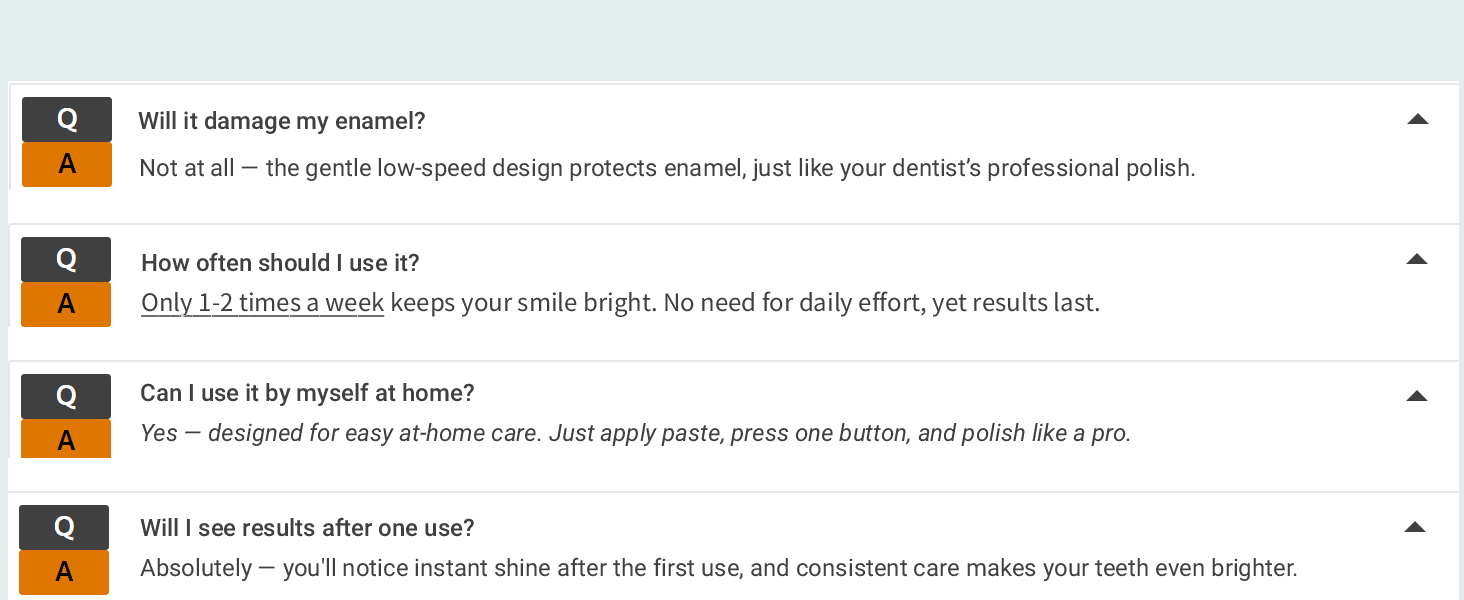This screenshot has height=600, width=1464.
Task: Open the "Only 1-2 times a week" link
Action: 262,302
